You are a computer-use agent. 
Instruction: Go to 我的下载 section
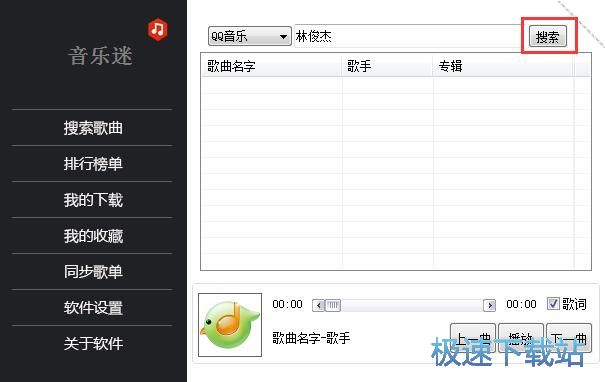tap(93, 200)
